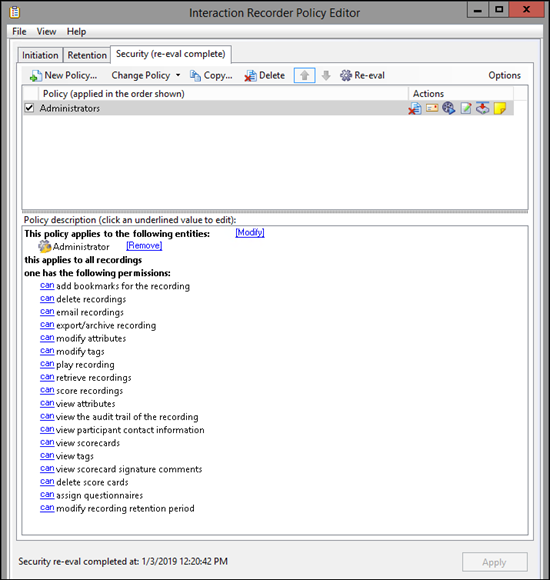The height and width of the screenshot is (580, 550).
Task: Click the Remove link next to Administrator
Action: (144, 245)
